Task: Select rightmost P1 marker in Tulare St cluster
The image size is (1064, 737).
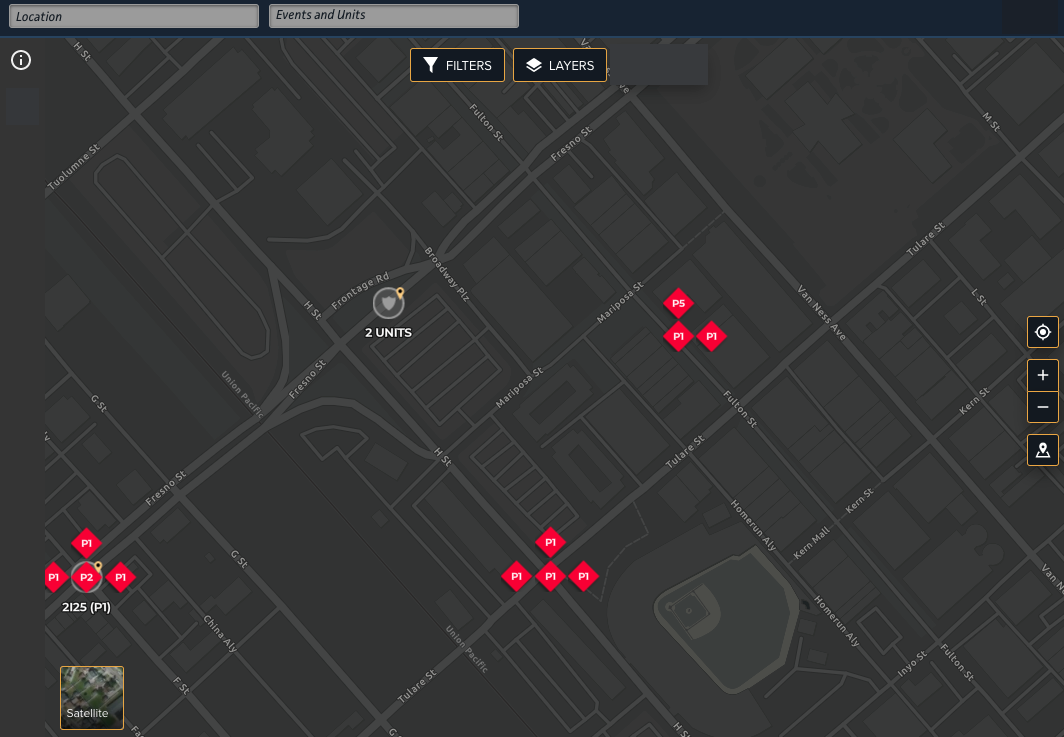Action: (x=583, y=576)
